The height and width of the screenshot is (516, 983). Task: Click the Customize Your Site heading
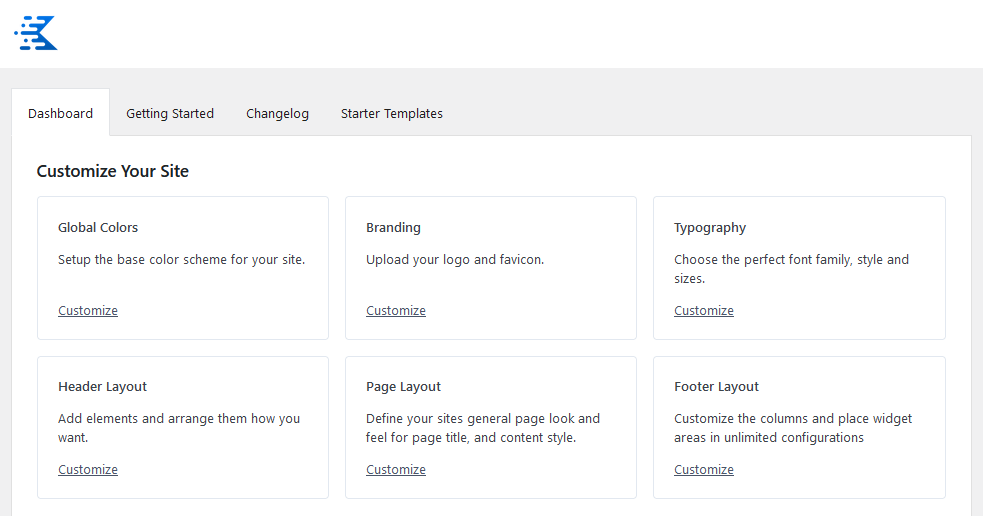point(113,171)
